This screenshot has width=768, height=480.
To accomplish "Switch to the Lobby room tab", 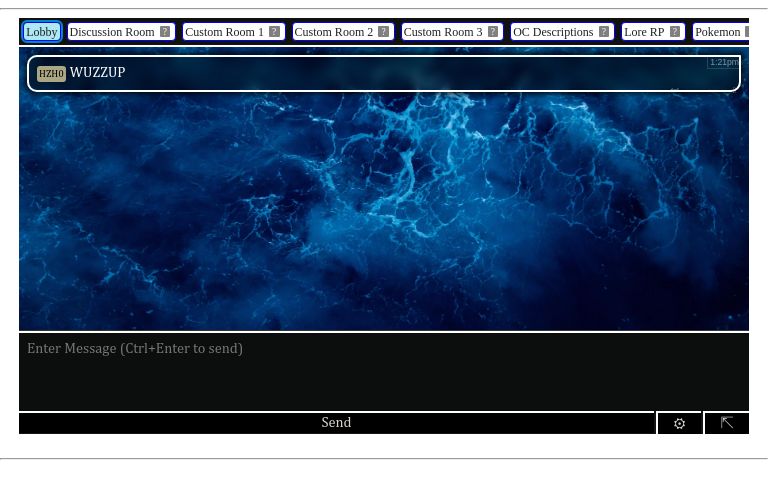I will click(x=42, y=32).
